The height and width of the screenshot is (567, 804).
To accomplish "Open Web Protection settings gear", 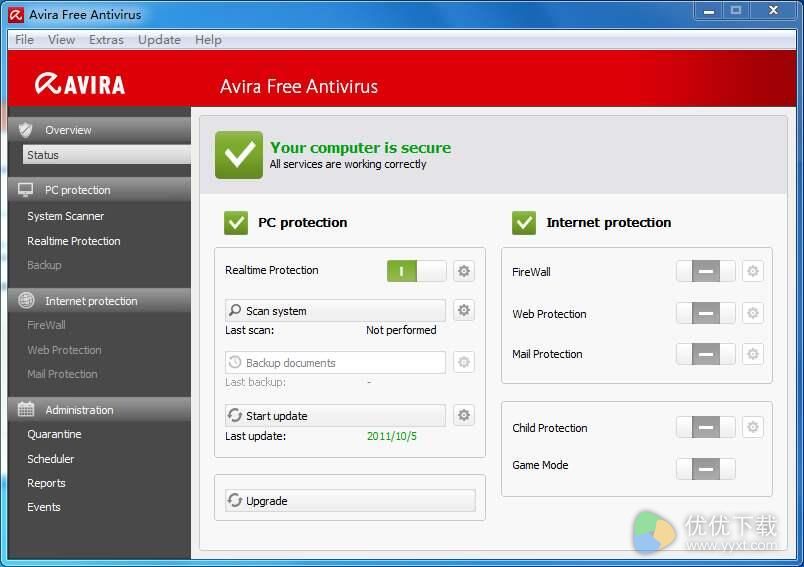I will [x=752, y=313].
